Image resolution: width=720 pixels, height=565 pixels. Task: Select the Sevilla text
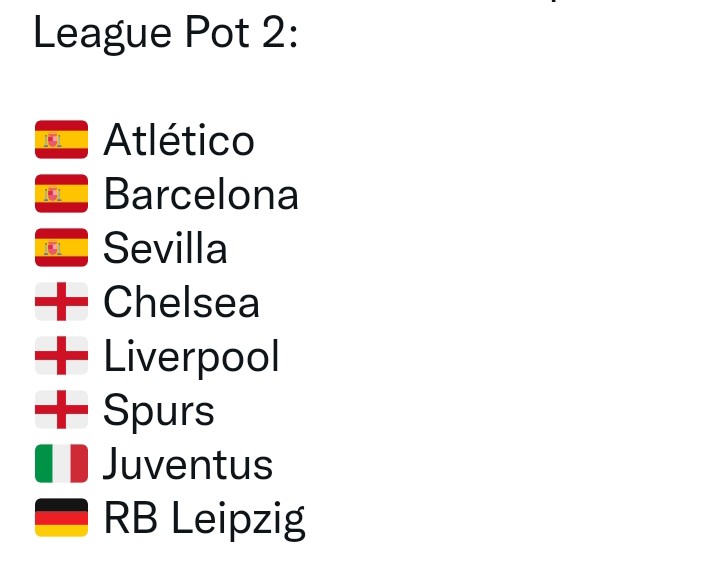click(166, 248)
